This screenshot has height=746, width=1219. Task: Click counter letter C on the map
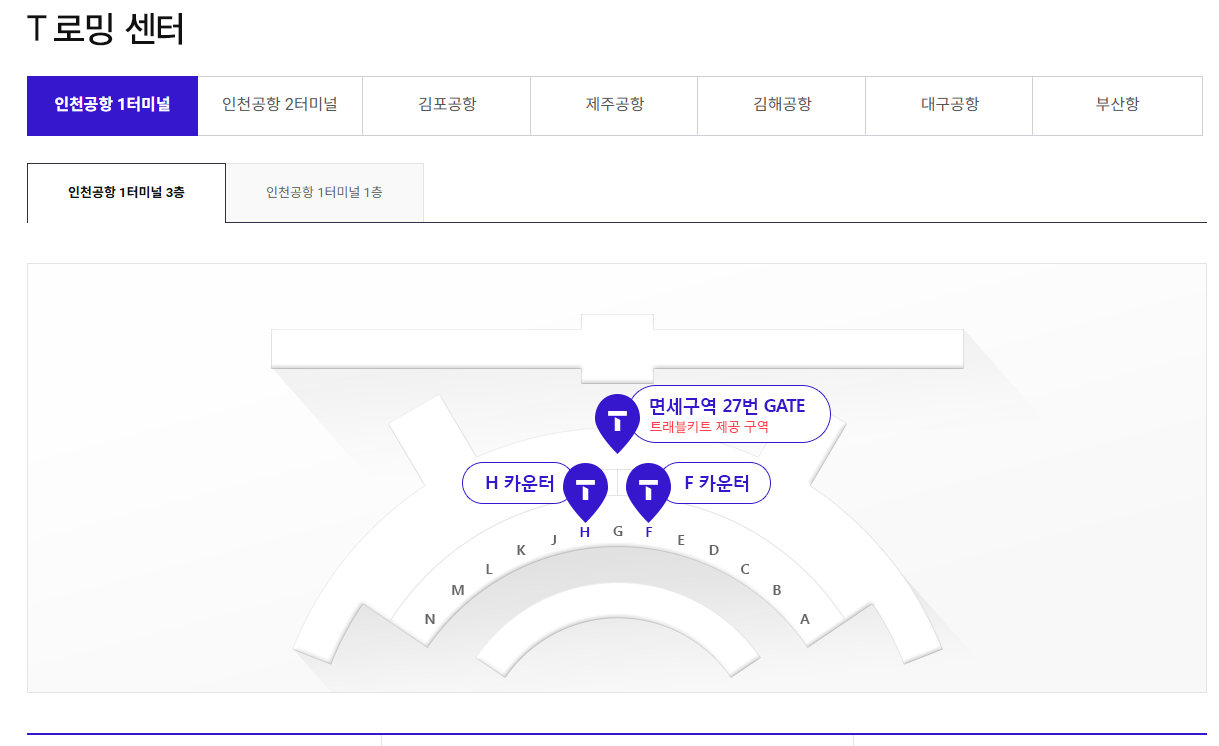[x=745, y=569]
